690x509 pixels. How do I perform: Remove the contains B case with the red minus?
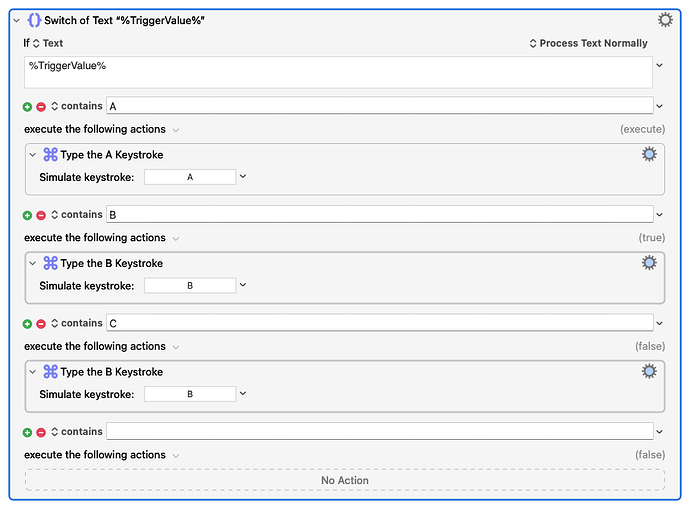pyautogui.click(x=41, y=215)
